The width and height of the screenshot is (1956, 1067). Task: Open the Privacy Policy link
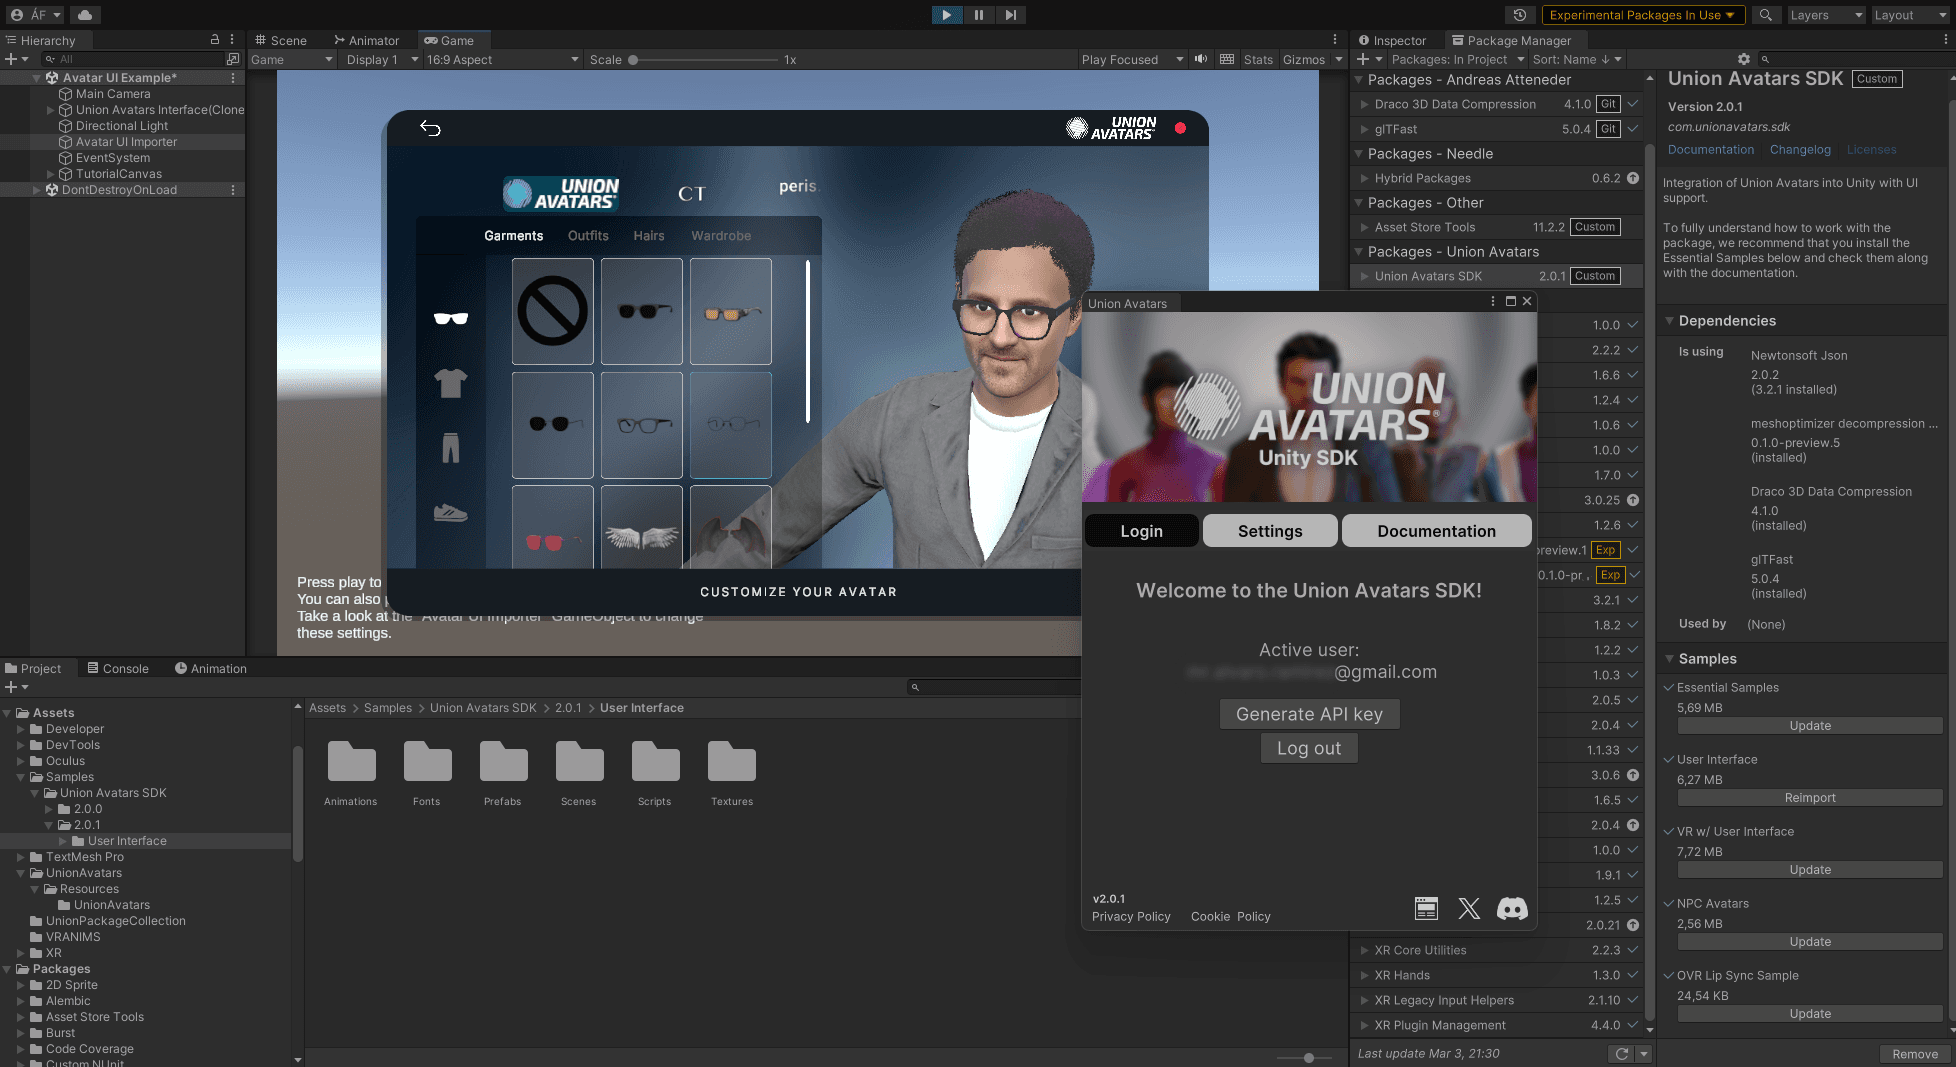pos(1131,916)
